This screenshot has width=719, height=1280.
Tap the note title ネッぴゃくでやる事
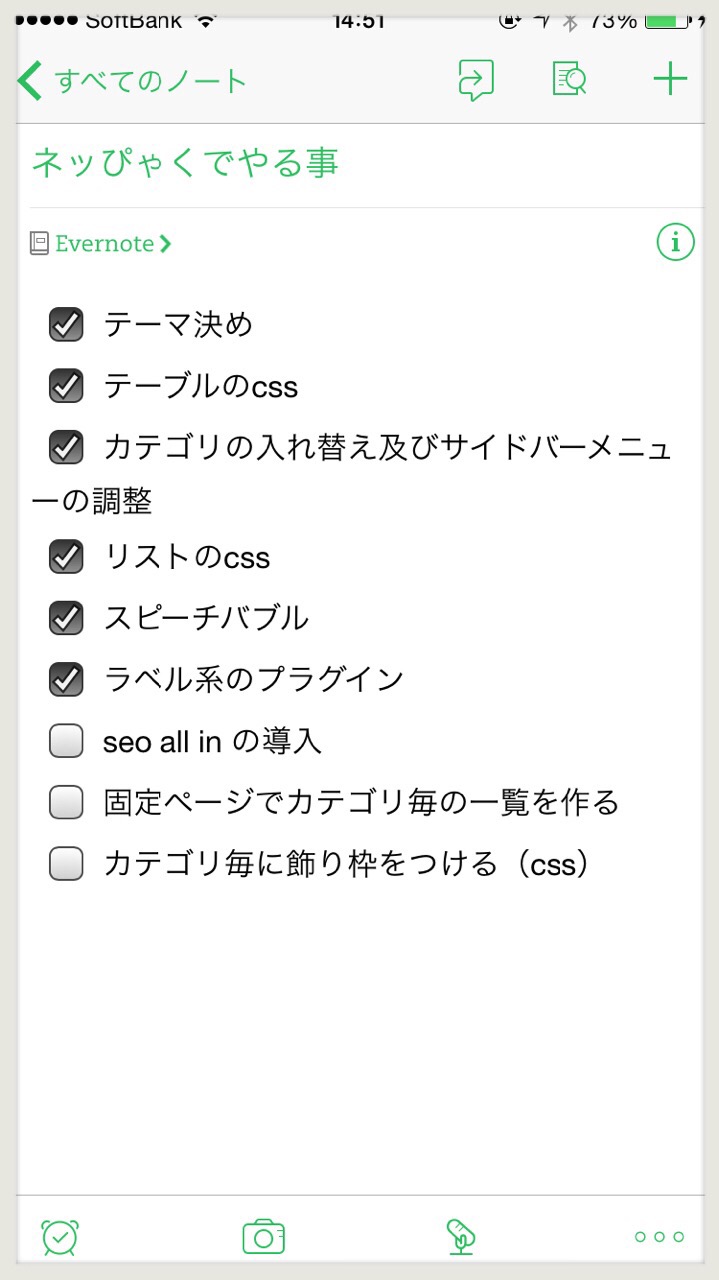pyautogui.click(x=185, y=163)
